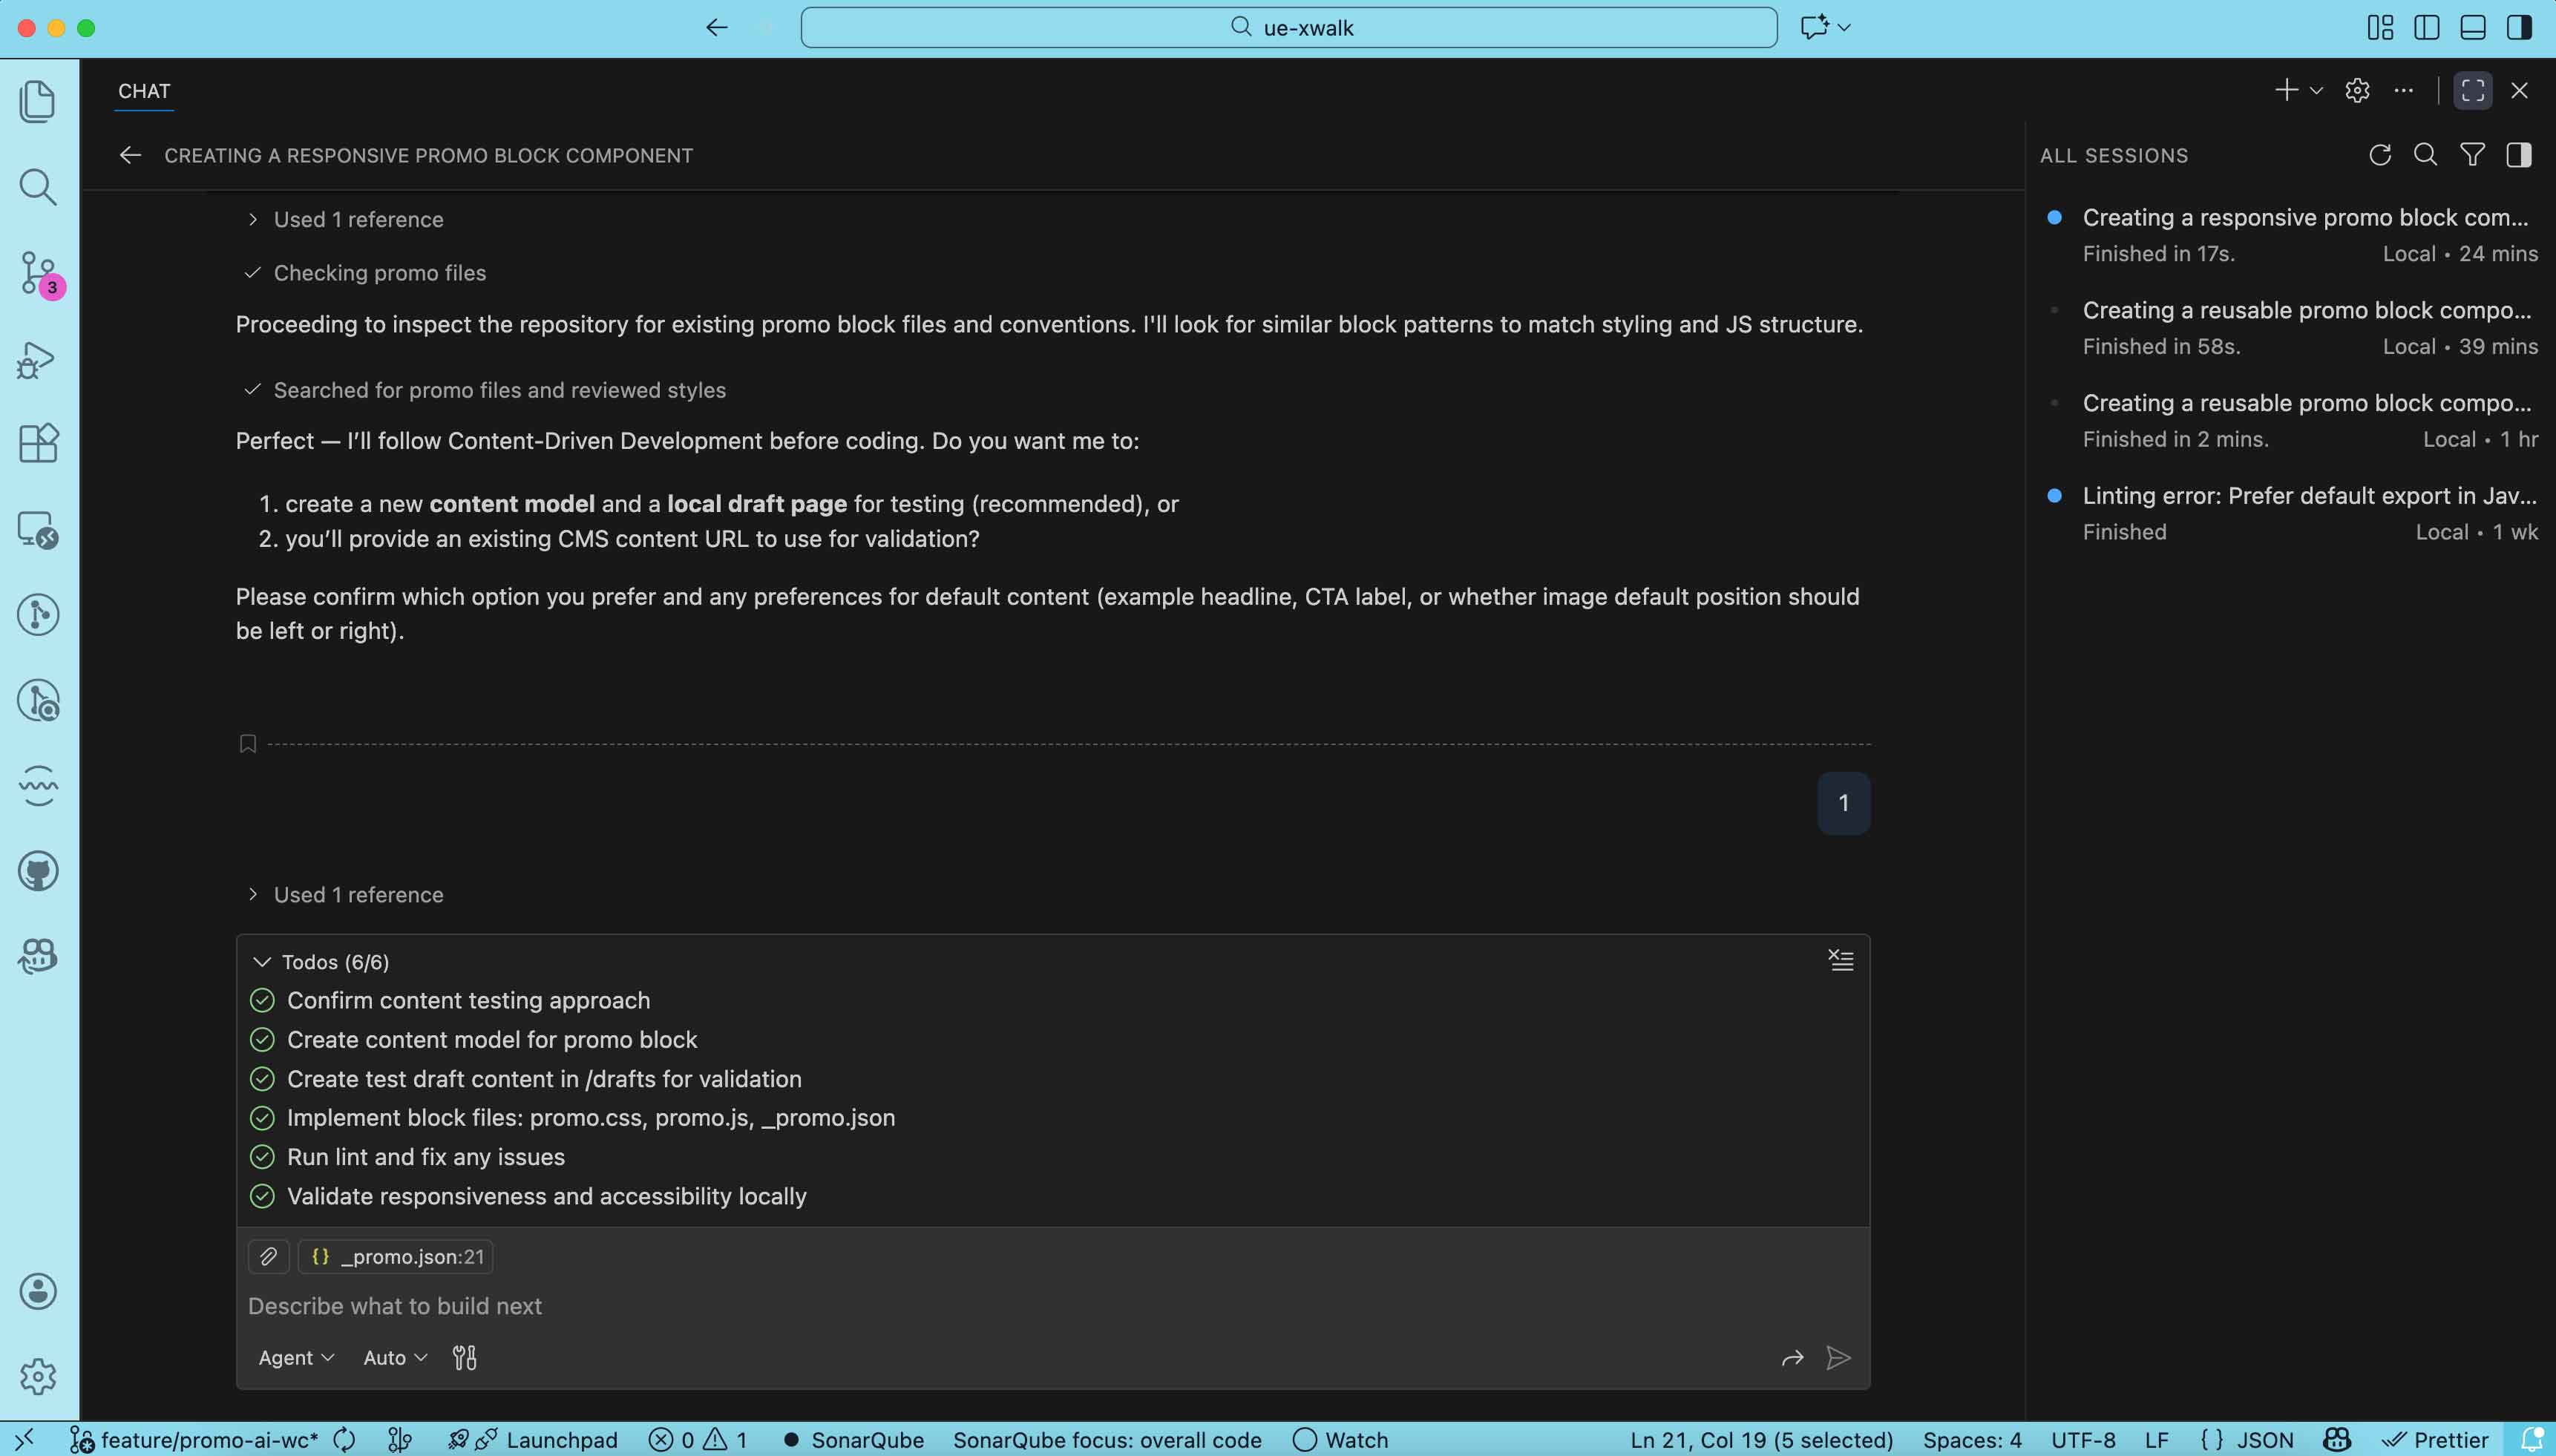Open the Explorer view in activity bar

point(38,101)
